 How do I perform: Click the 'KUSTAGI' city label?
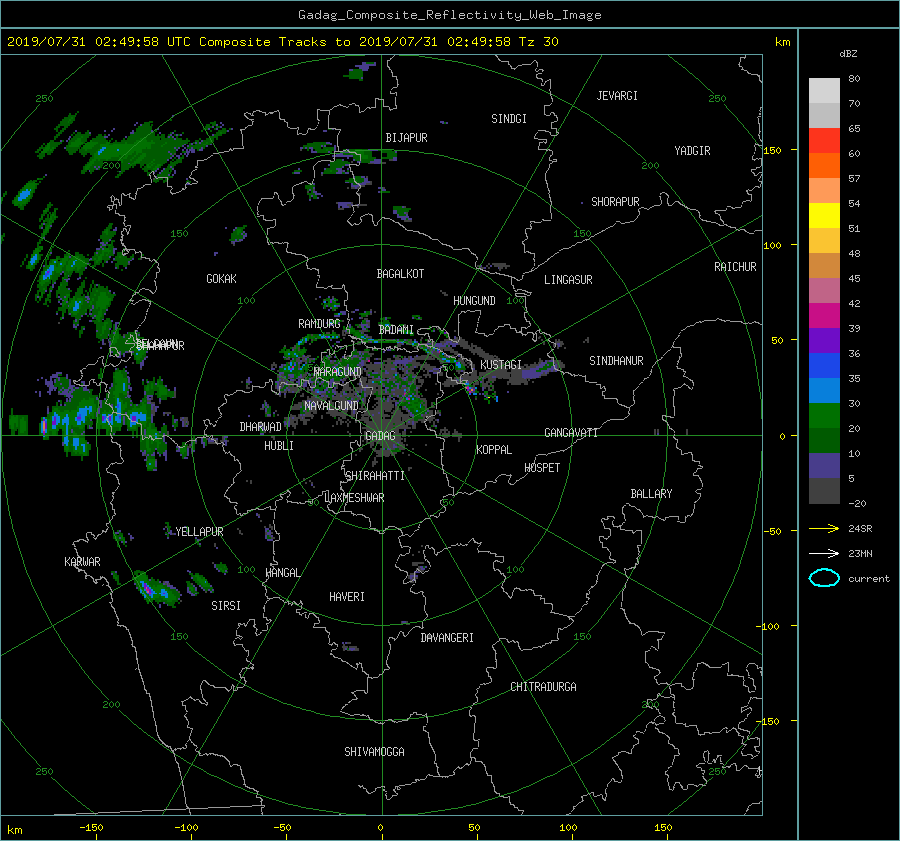point(501,365)
